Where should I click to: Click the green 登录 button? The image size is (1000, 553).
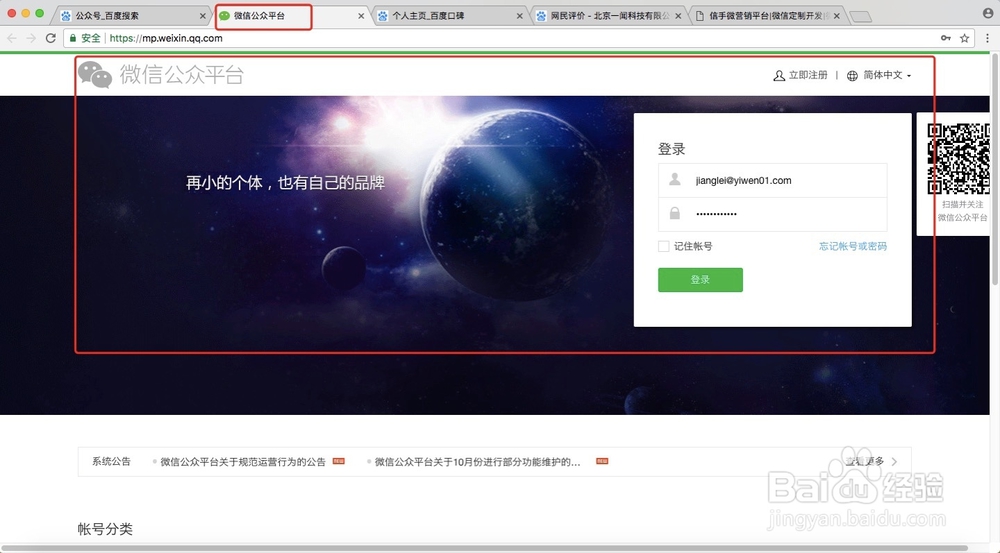pyautogui.click(x=700, y=280)
